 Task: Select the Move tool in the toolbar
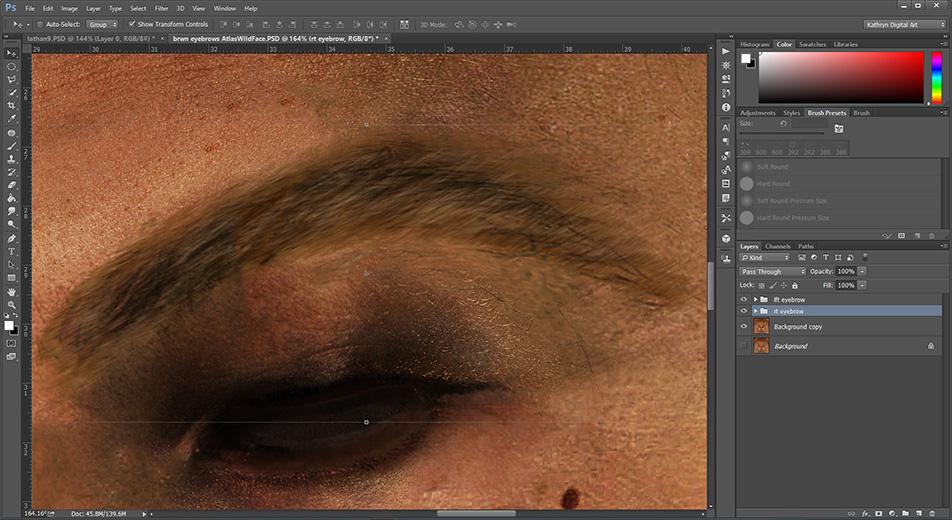point(11,53)
